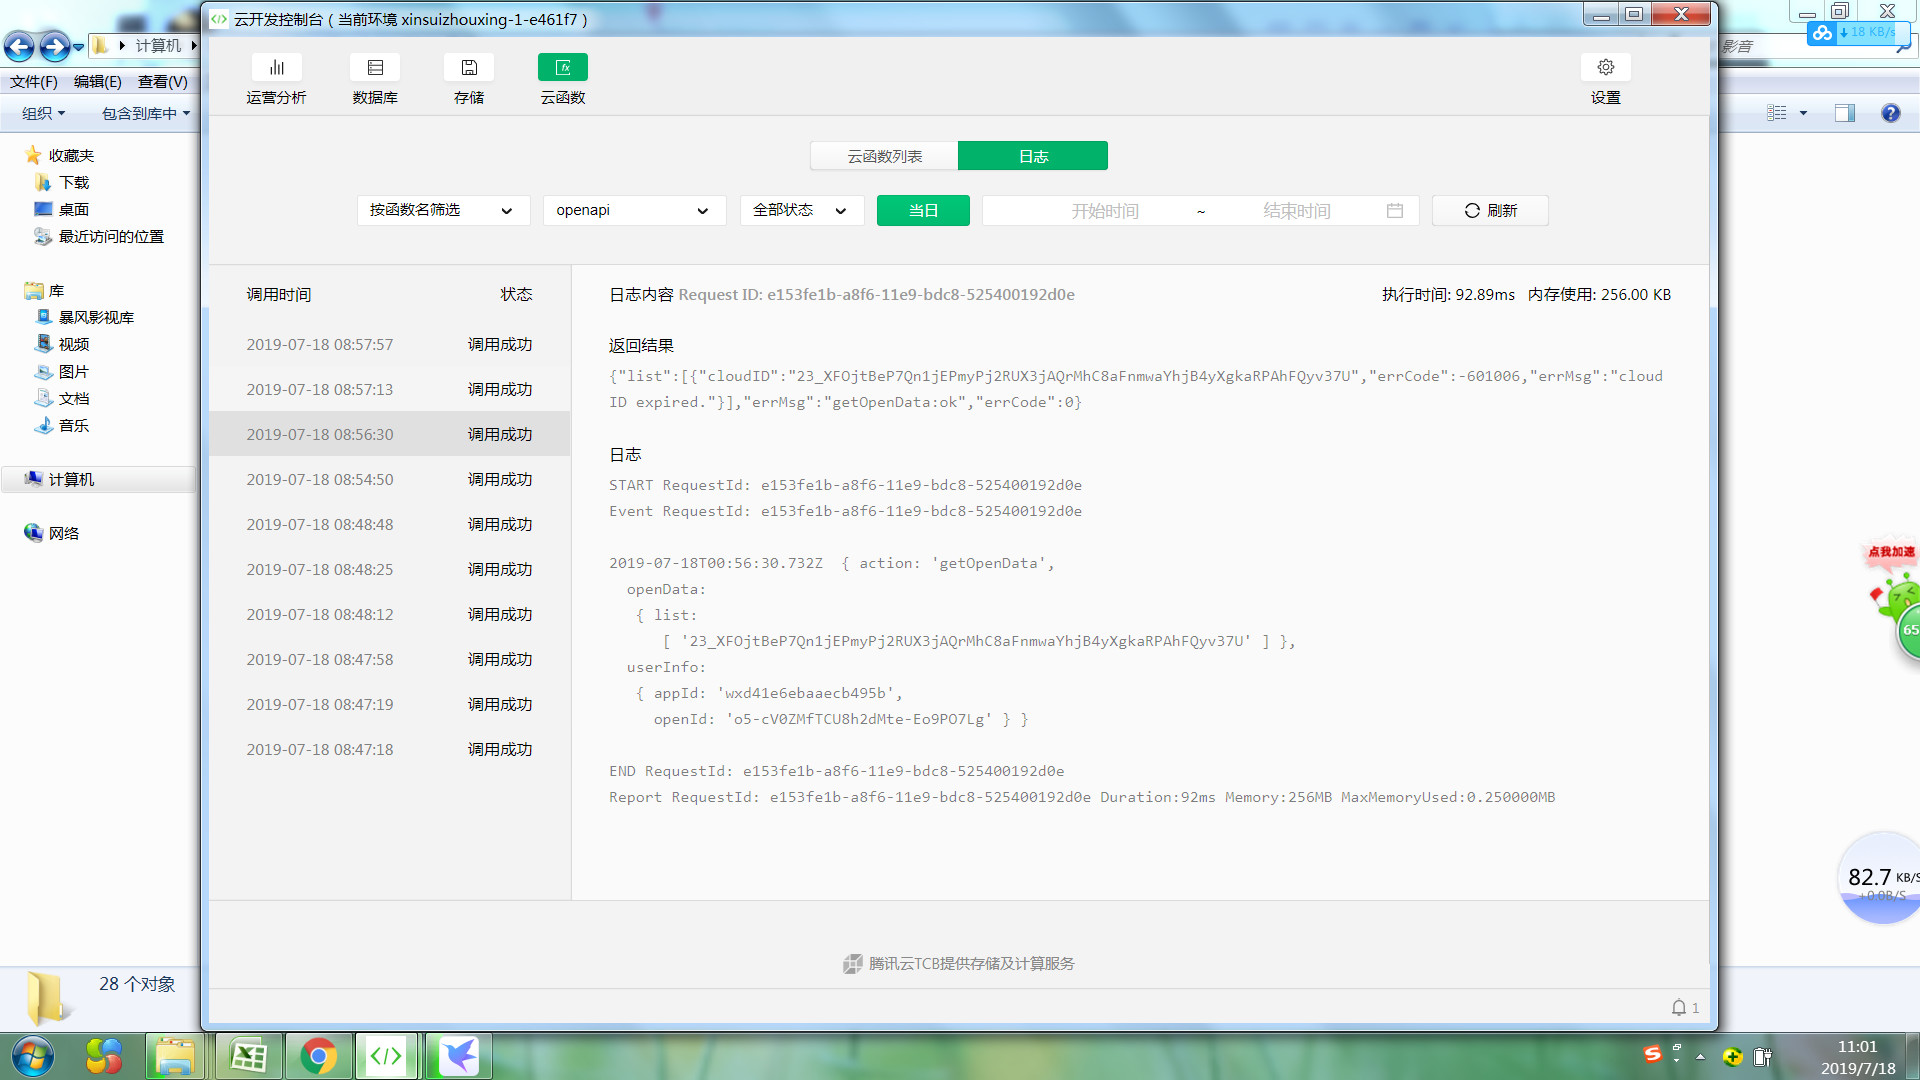
Task: Open the 运营分析 analytics icon
Action: (x=276, y=68)
